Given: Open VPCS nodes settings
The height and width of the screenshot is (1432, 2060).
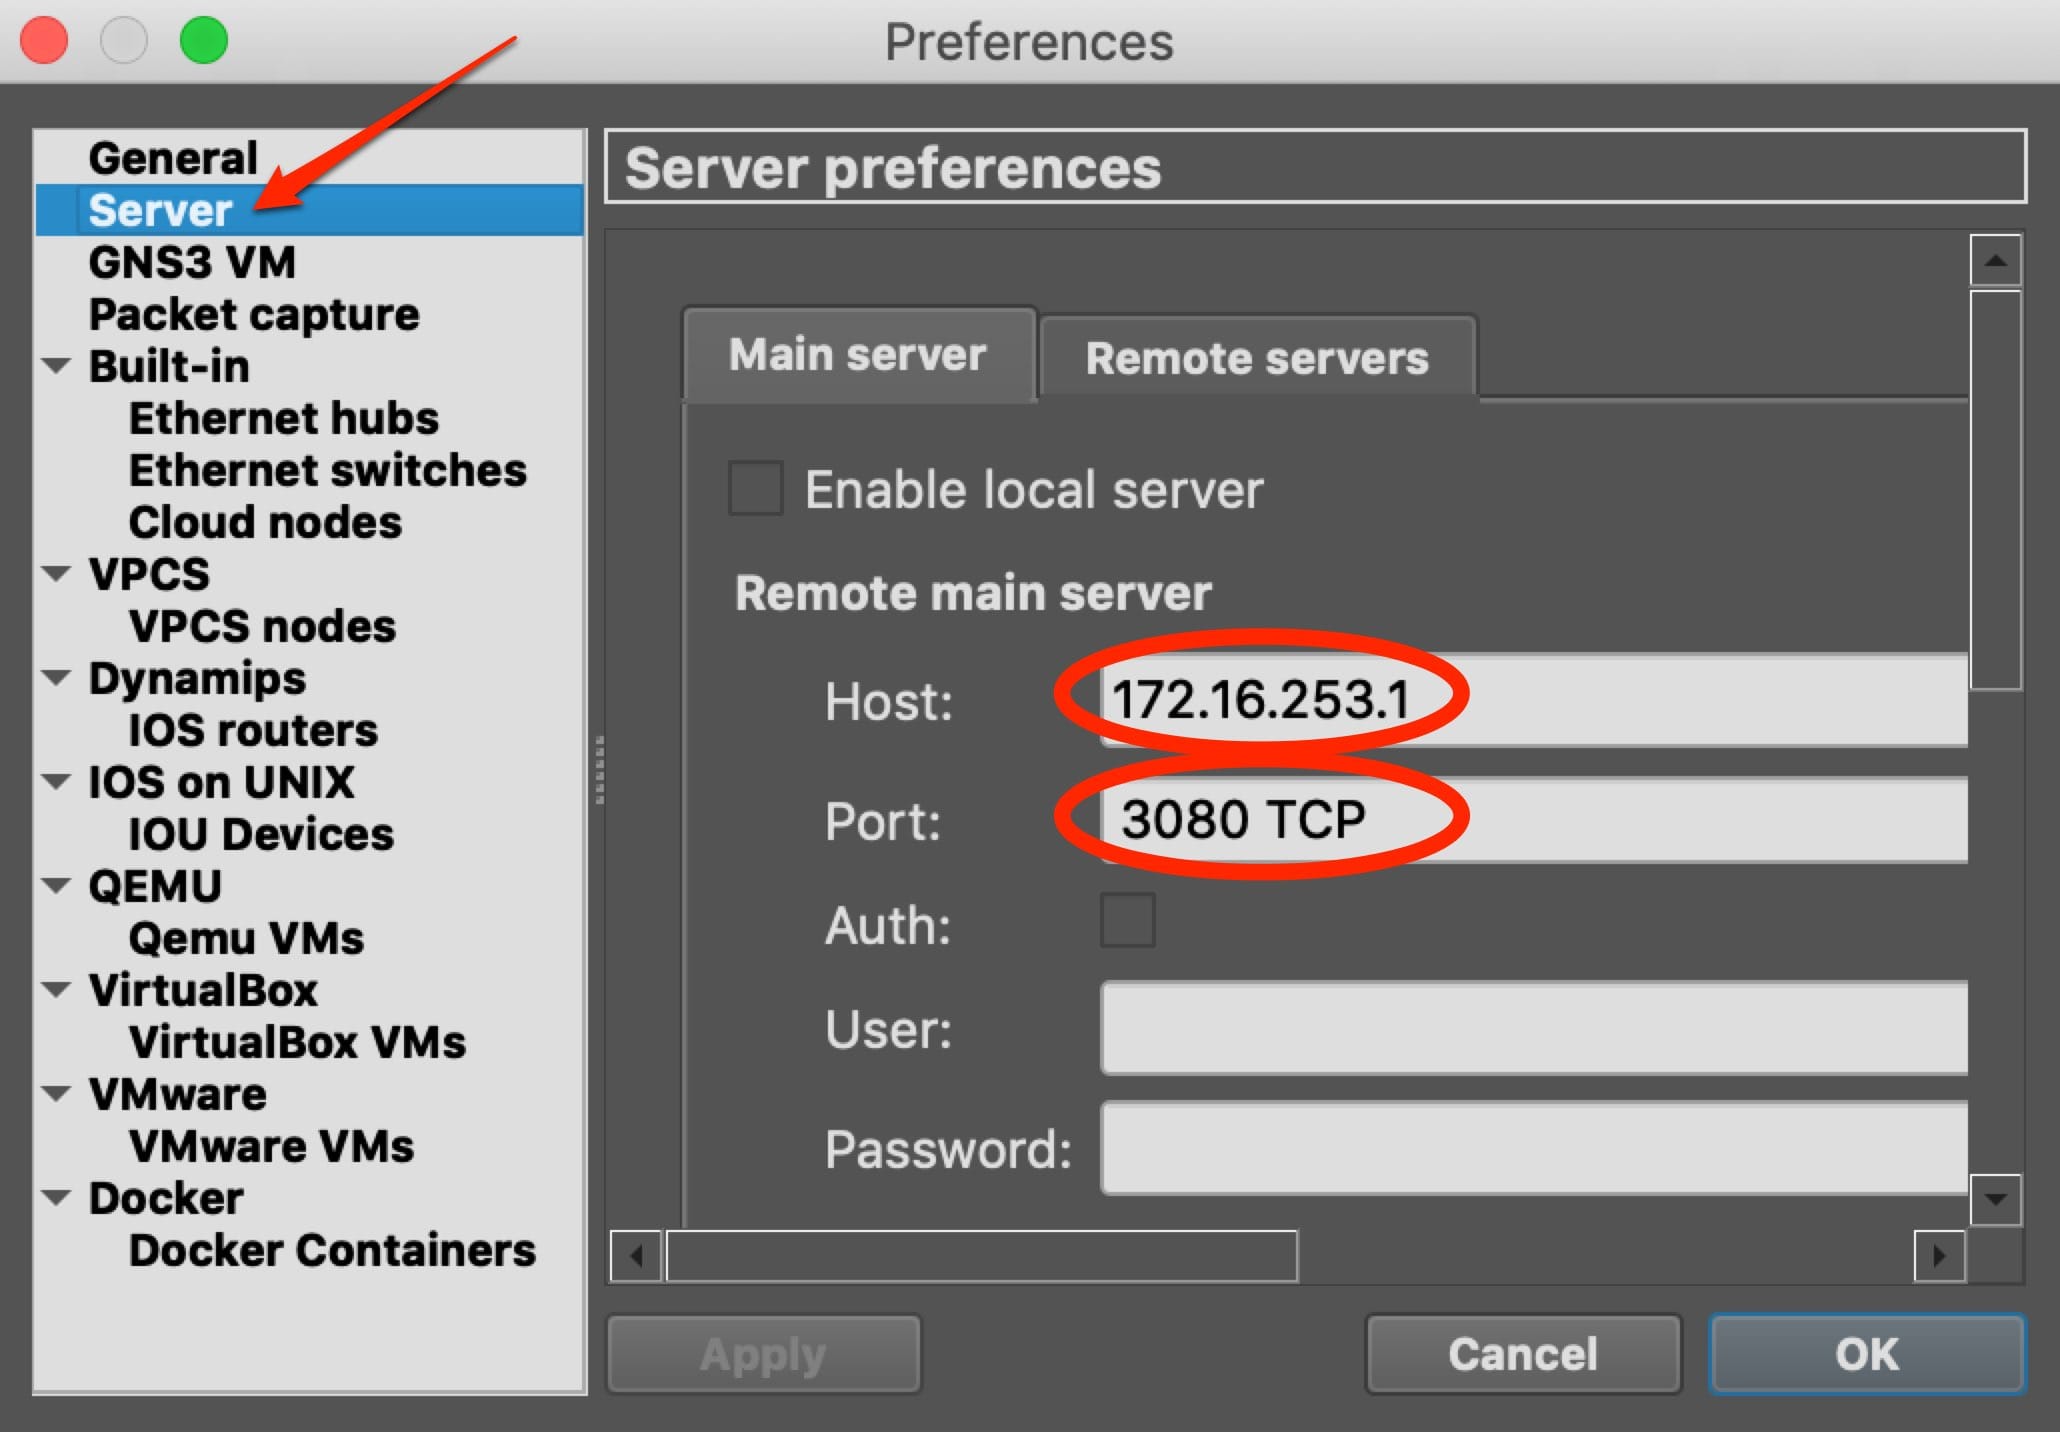Looking at the screenshot, I should click(x=309, y=626).
